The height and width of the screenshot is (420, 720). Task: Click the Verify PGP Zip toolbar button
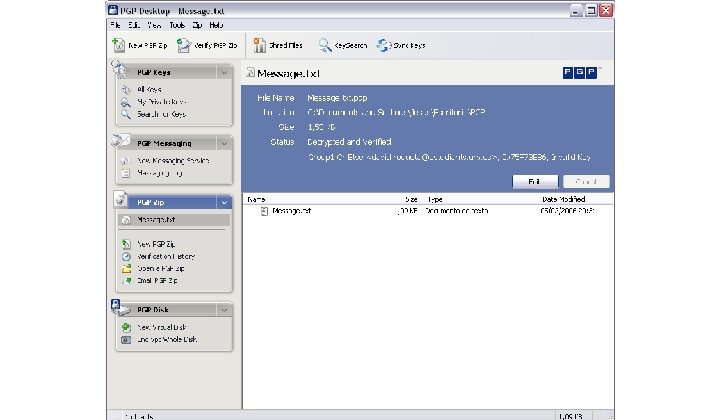(207, 45)
